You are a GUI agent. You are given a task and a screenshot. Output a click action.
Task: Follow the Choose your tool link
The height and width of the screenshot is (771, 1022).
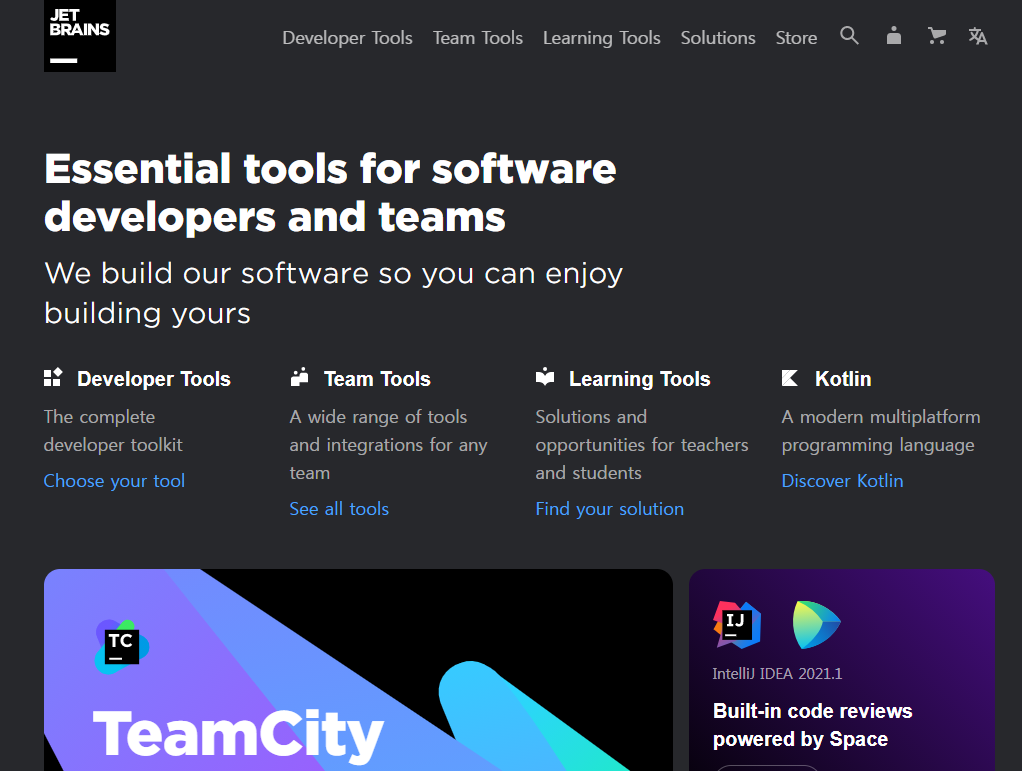click(x=114, y=481)
